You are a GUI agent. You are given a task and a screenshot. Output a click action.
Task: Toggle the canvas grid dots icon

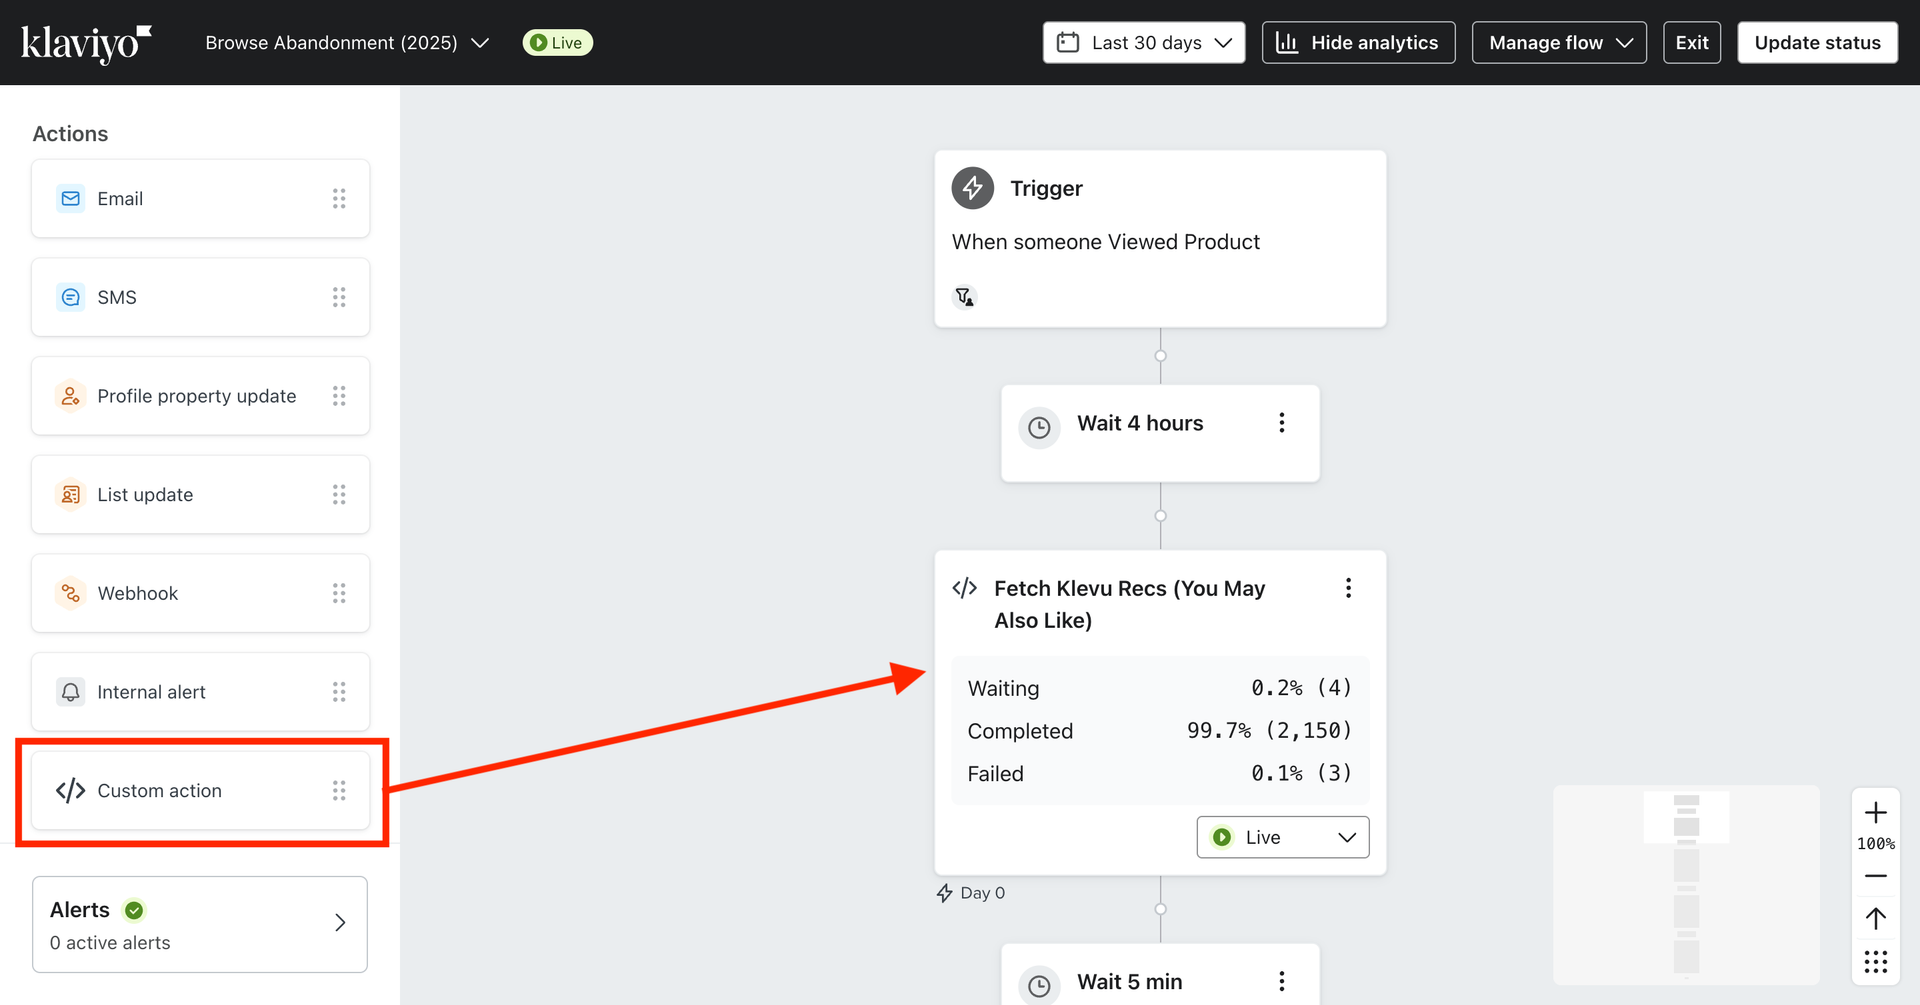[x=1876, y=962]
